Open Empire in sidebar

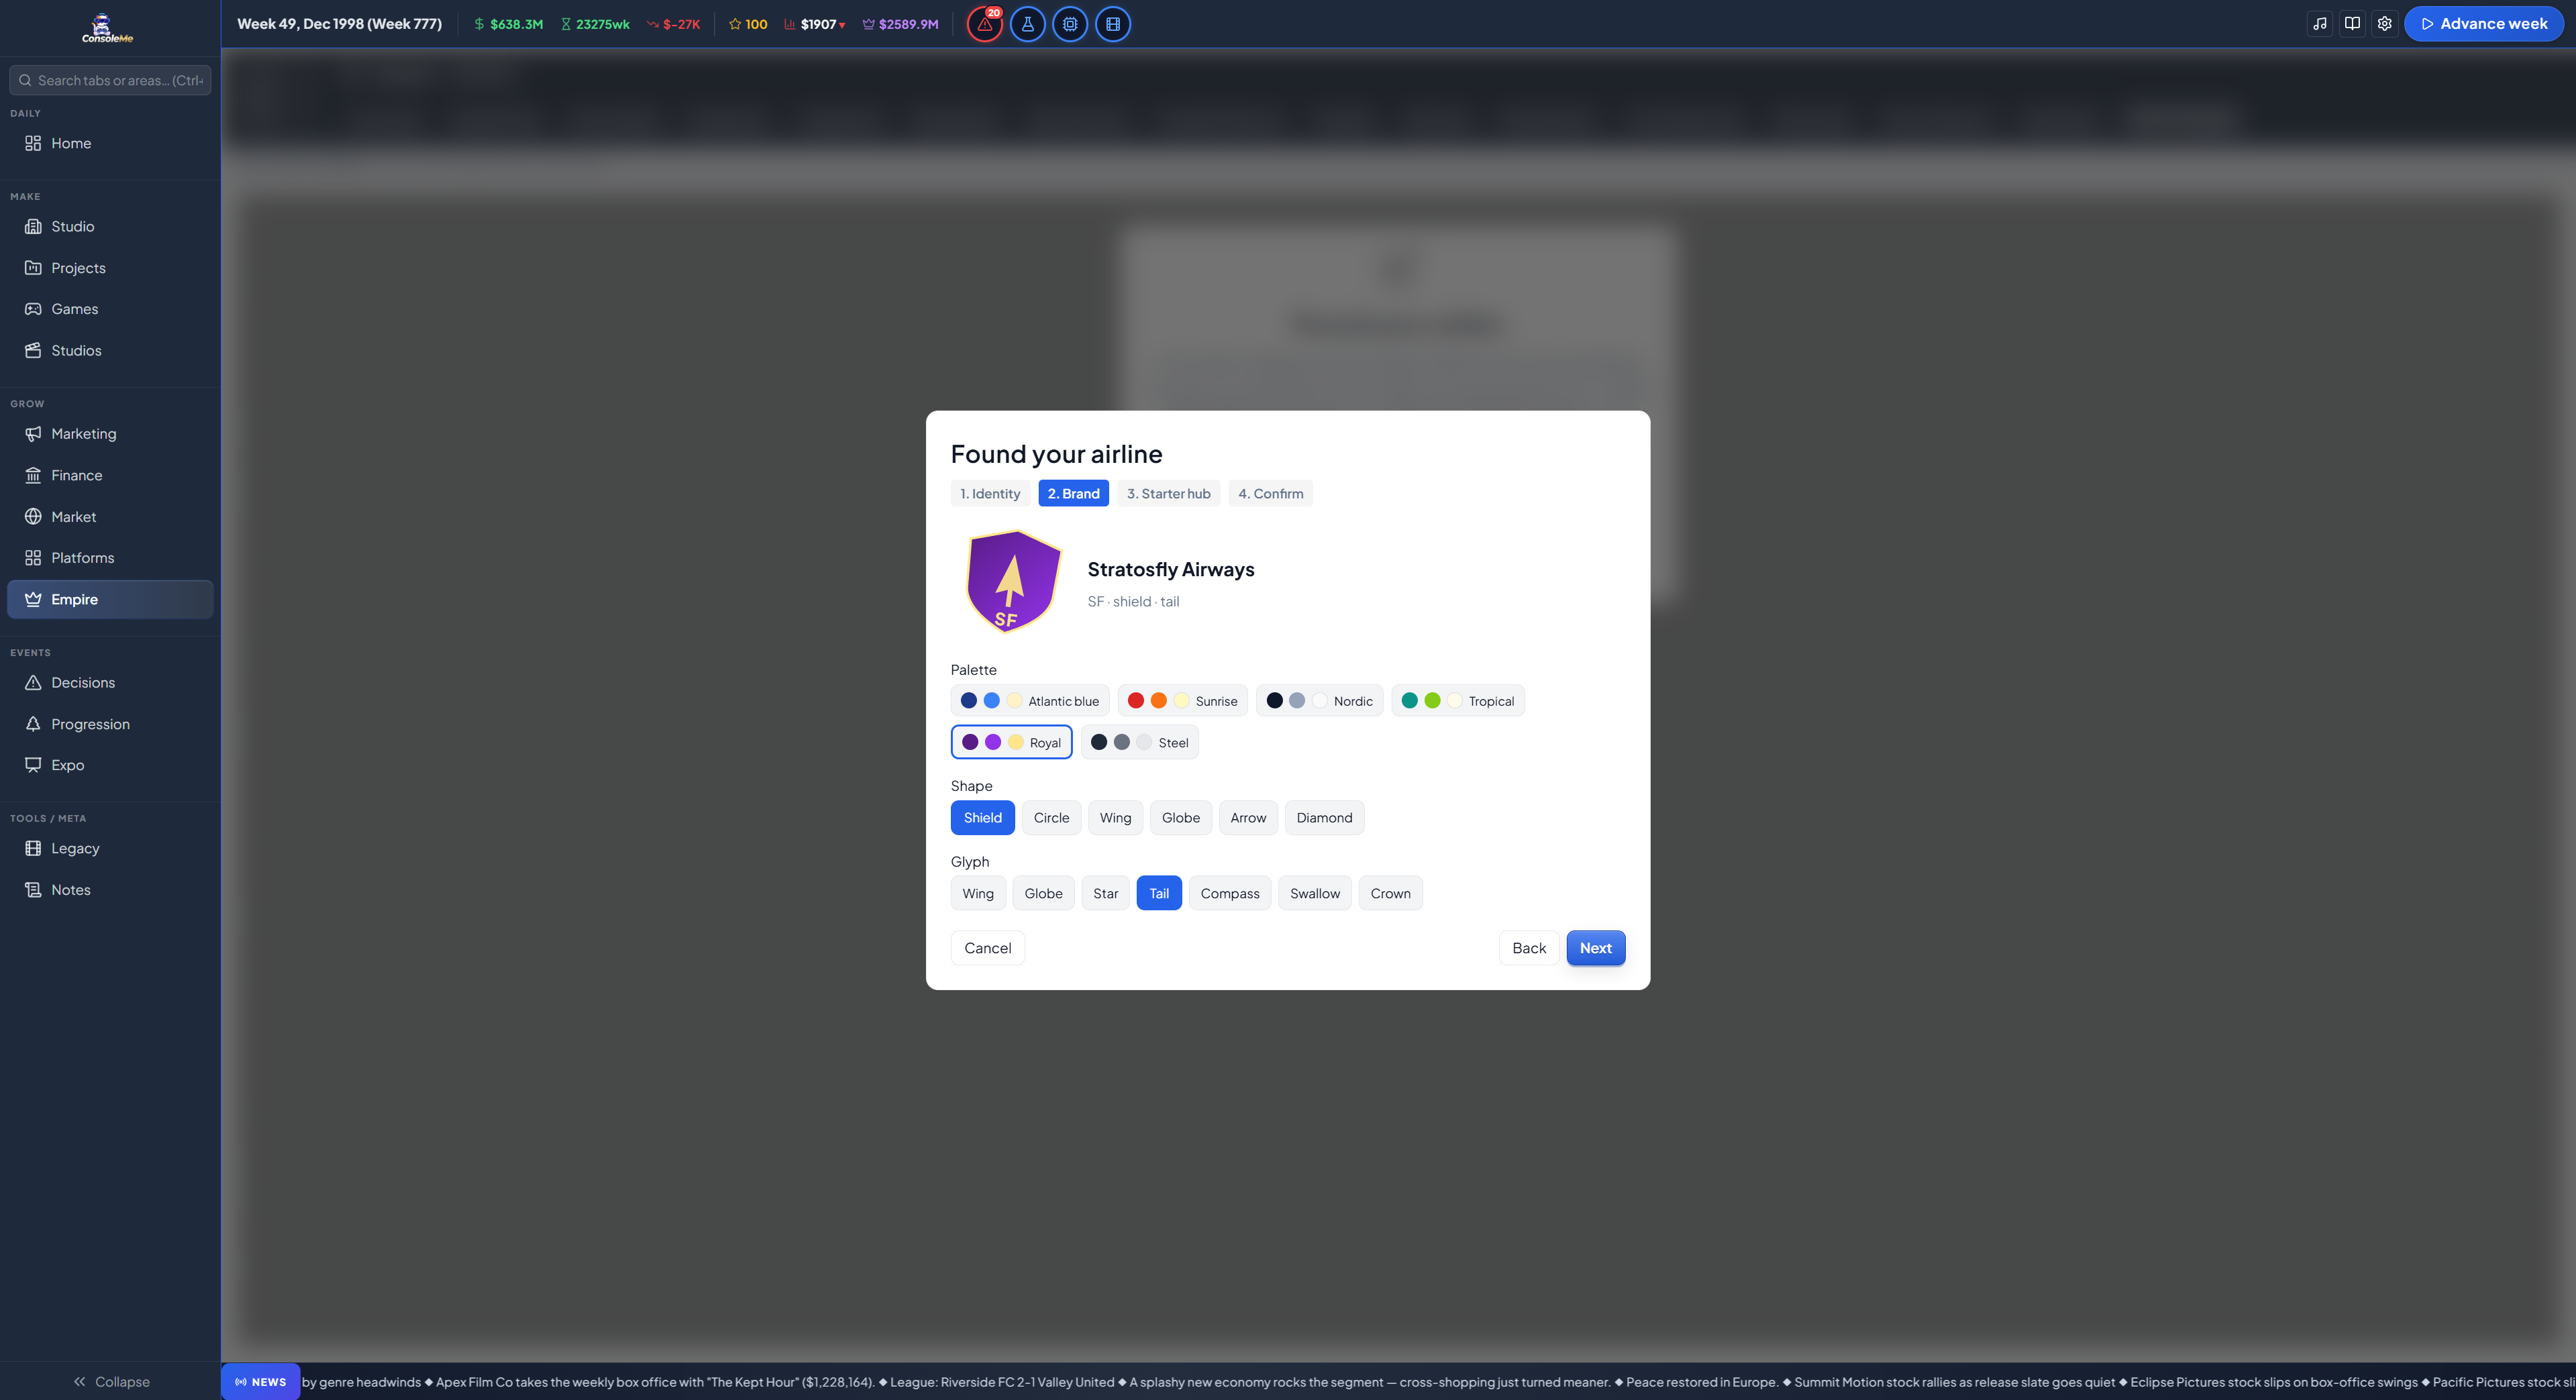tap(110, 599)
